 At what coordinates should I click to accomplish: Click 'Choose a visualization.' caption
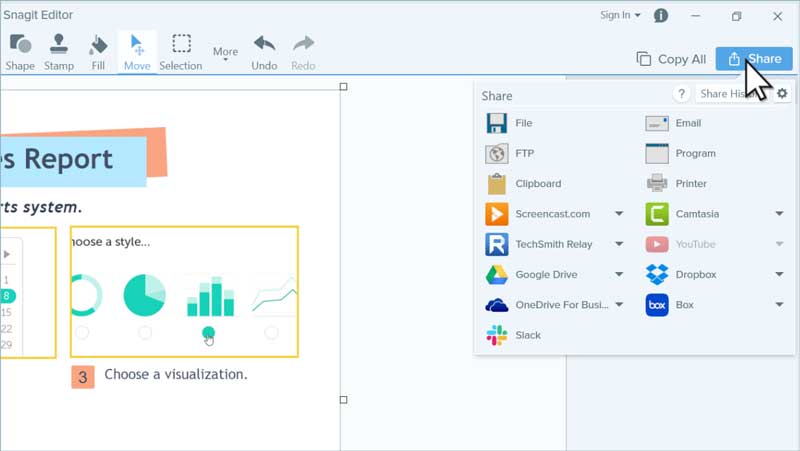(x=176, y=374)
